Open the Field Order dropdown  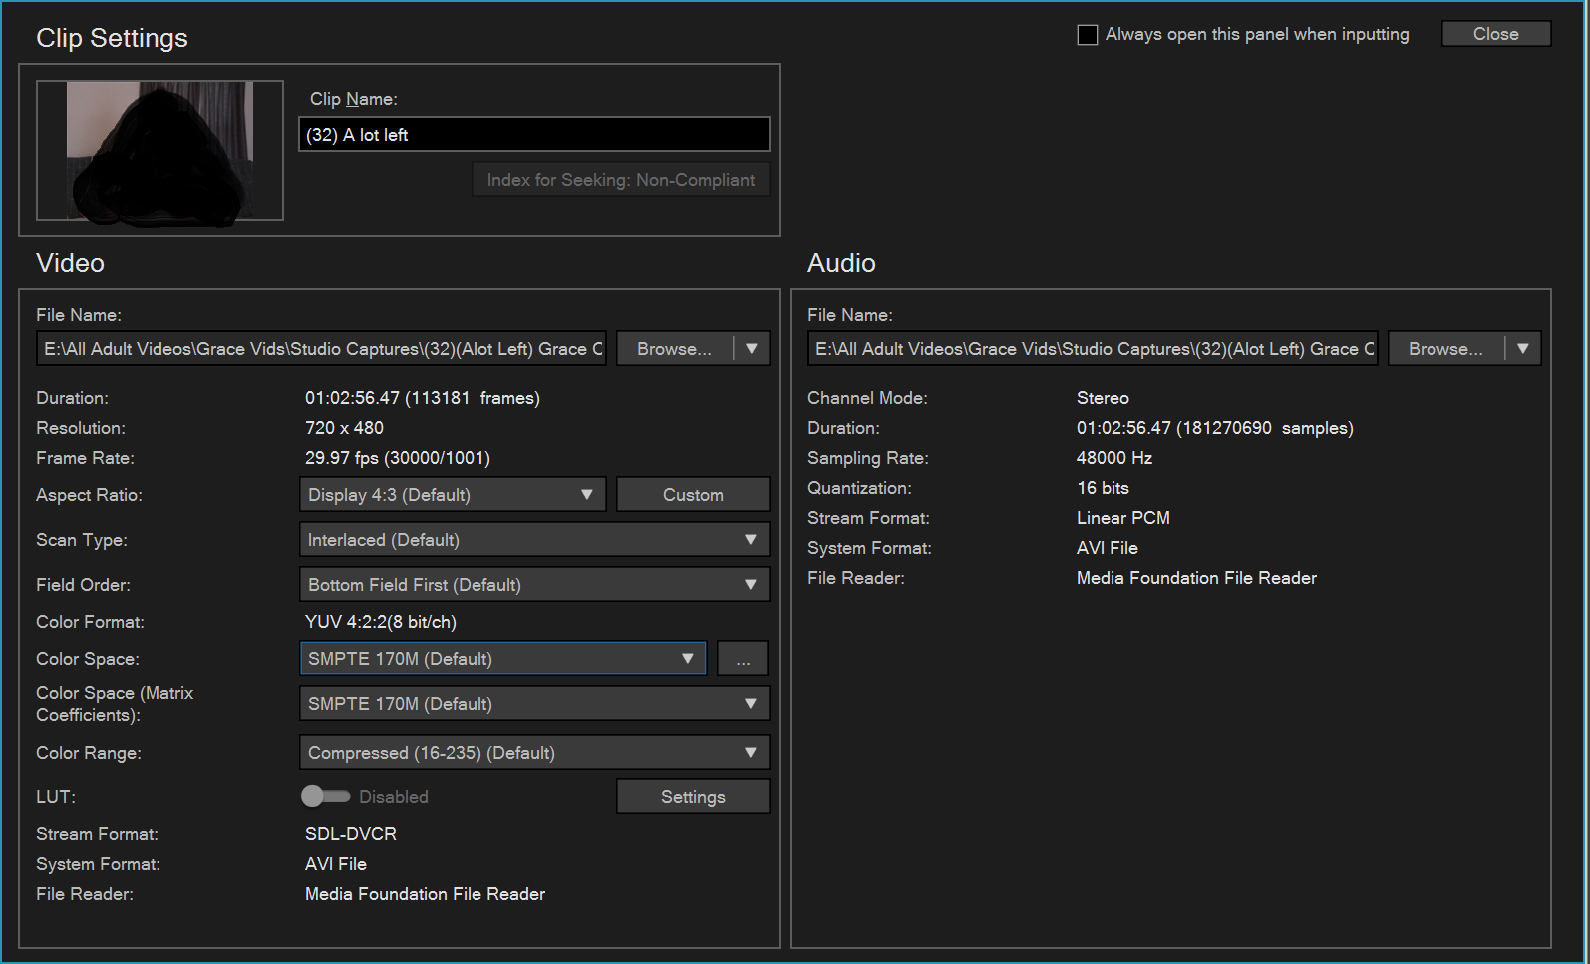pos(534,585)
